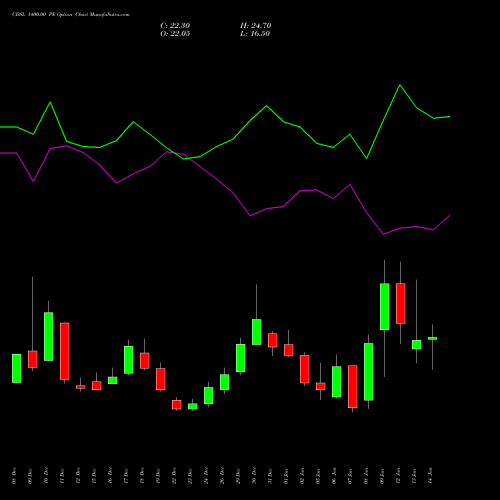
Task: Select the 14 Jan date label
Action: 430,476
